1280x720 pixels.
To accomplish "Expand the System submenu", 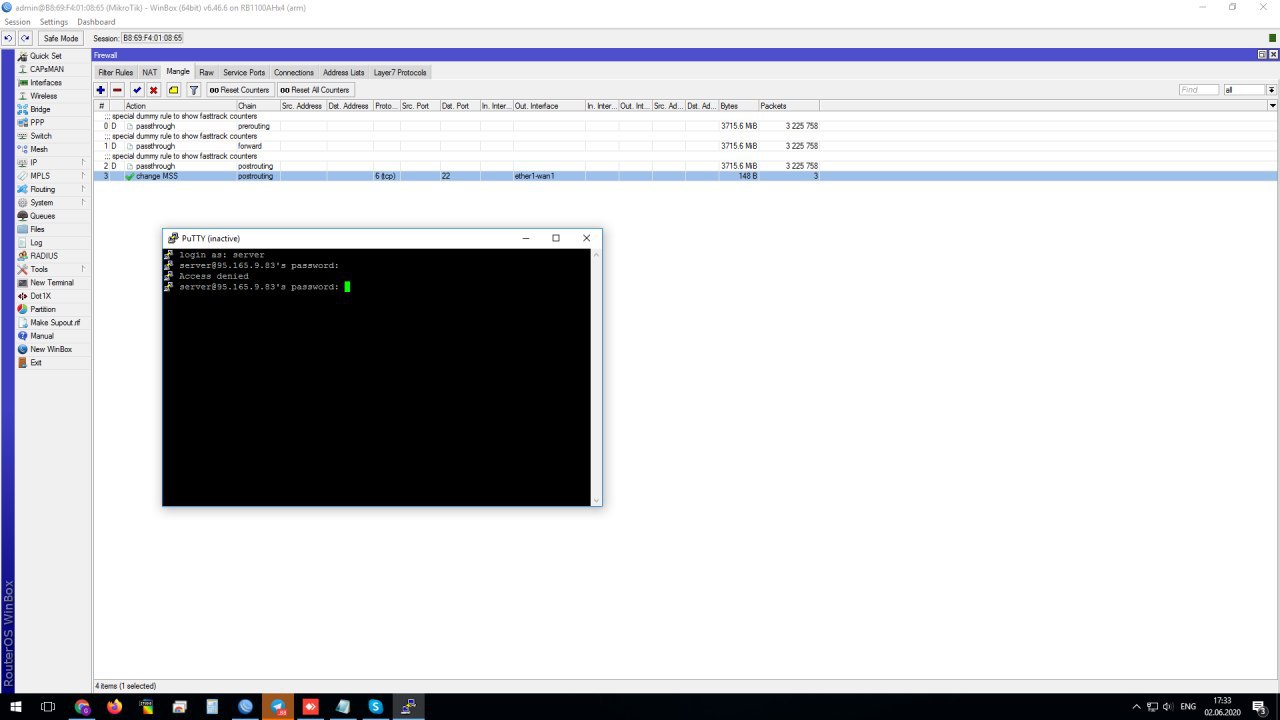I will pyautogui.click(x=52, y=203).
